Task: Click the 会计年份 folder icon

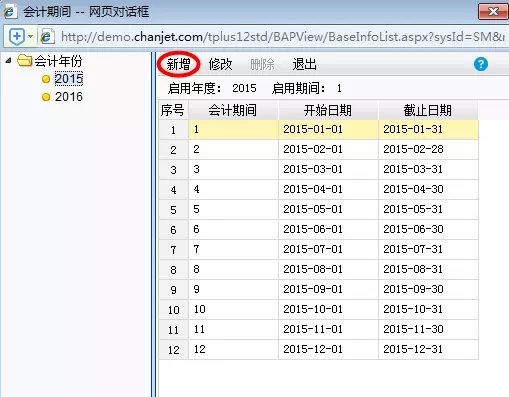Action: point(24,60)
